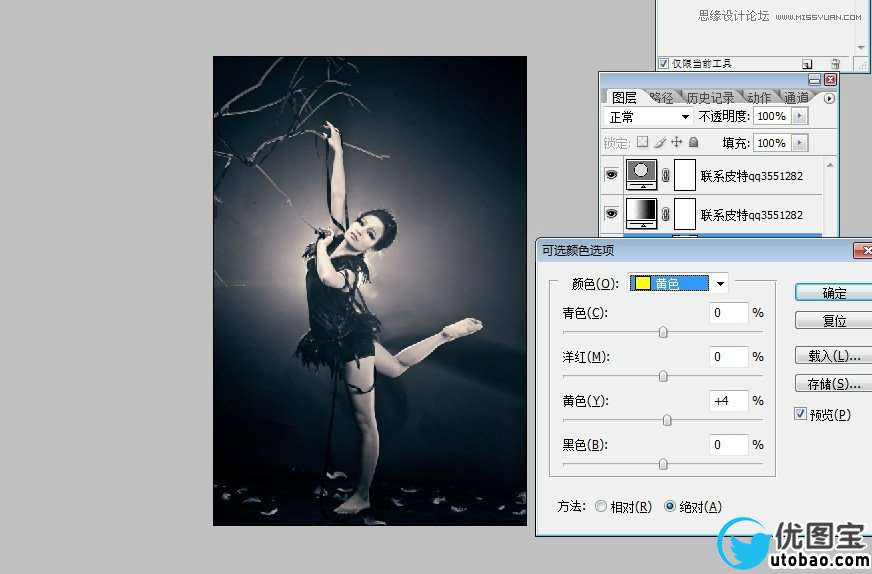Hide the layer with gradient thumbnail
872x574 pixels.
[611, 214]
